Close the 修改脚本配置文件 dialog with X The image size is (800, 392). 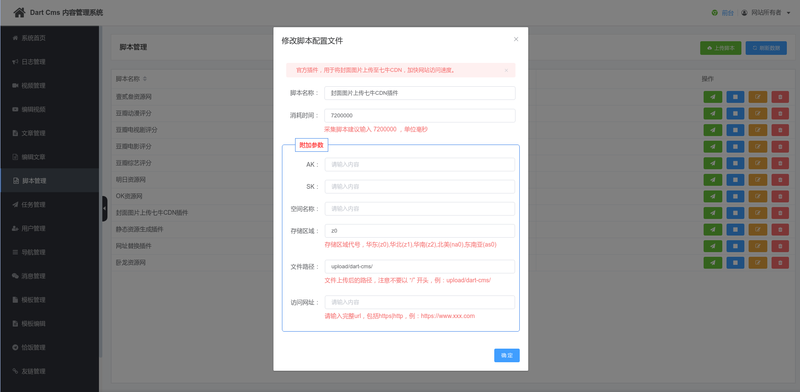click(x=516, y=39)
